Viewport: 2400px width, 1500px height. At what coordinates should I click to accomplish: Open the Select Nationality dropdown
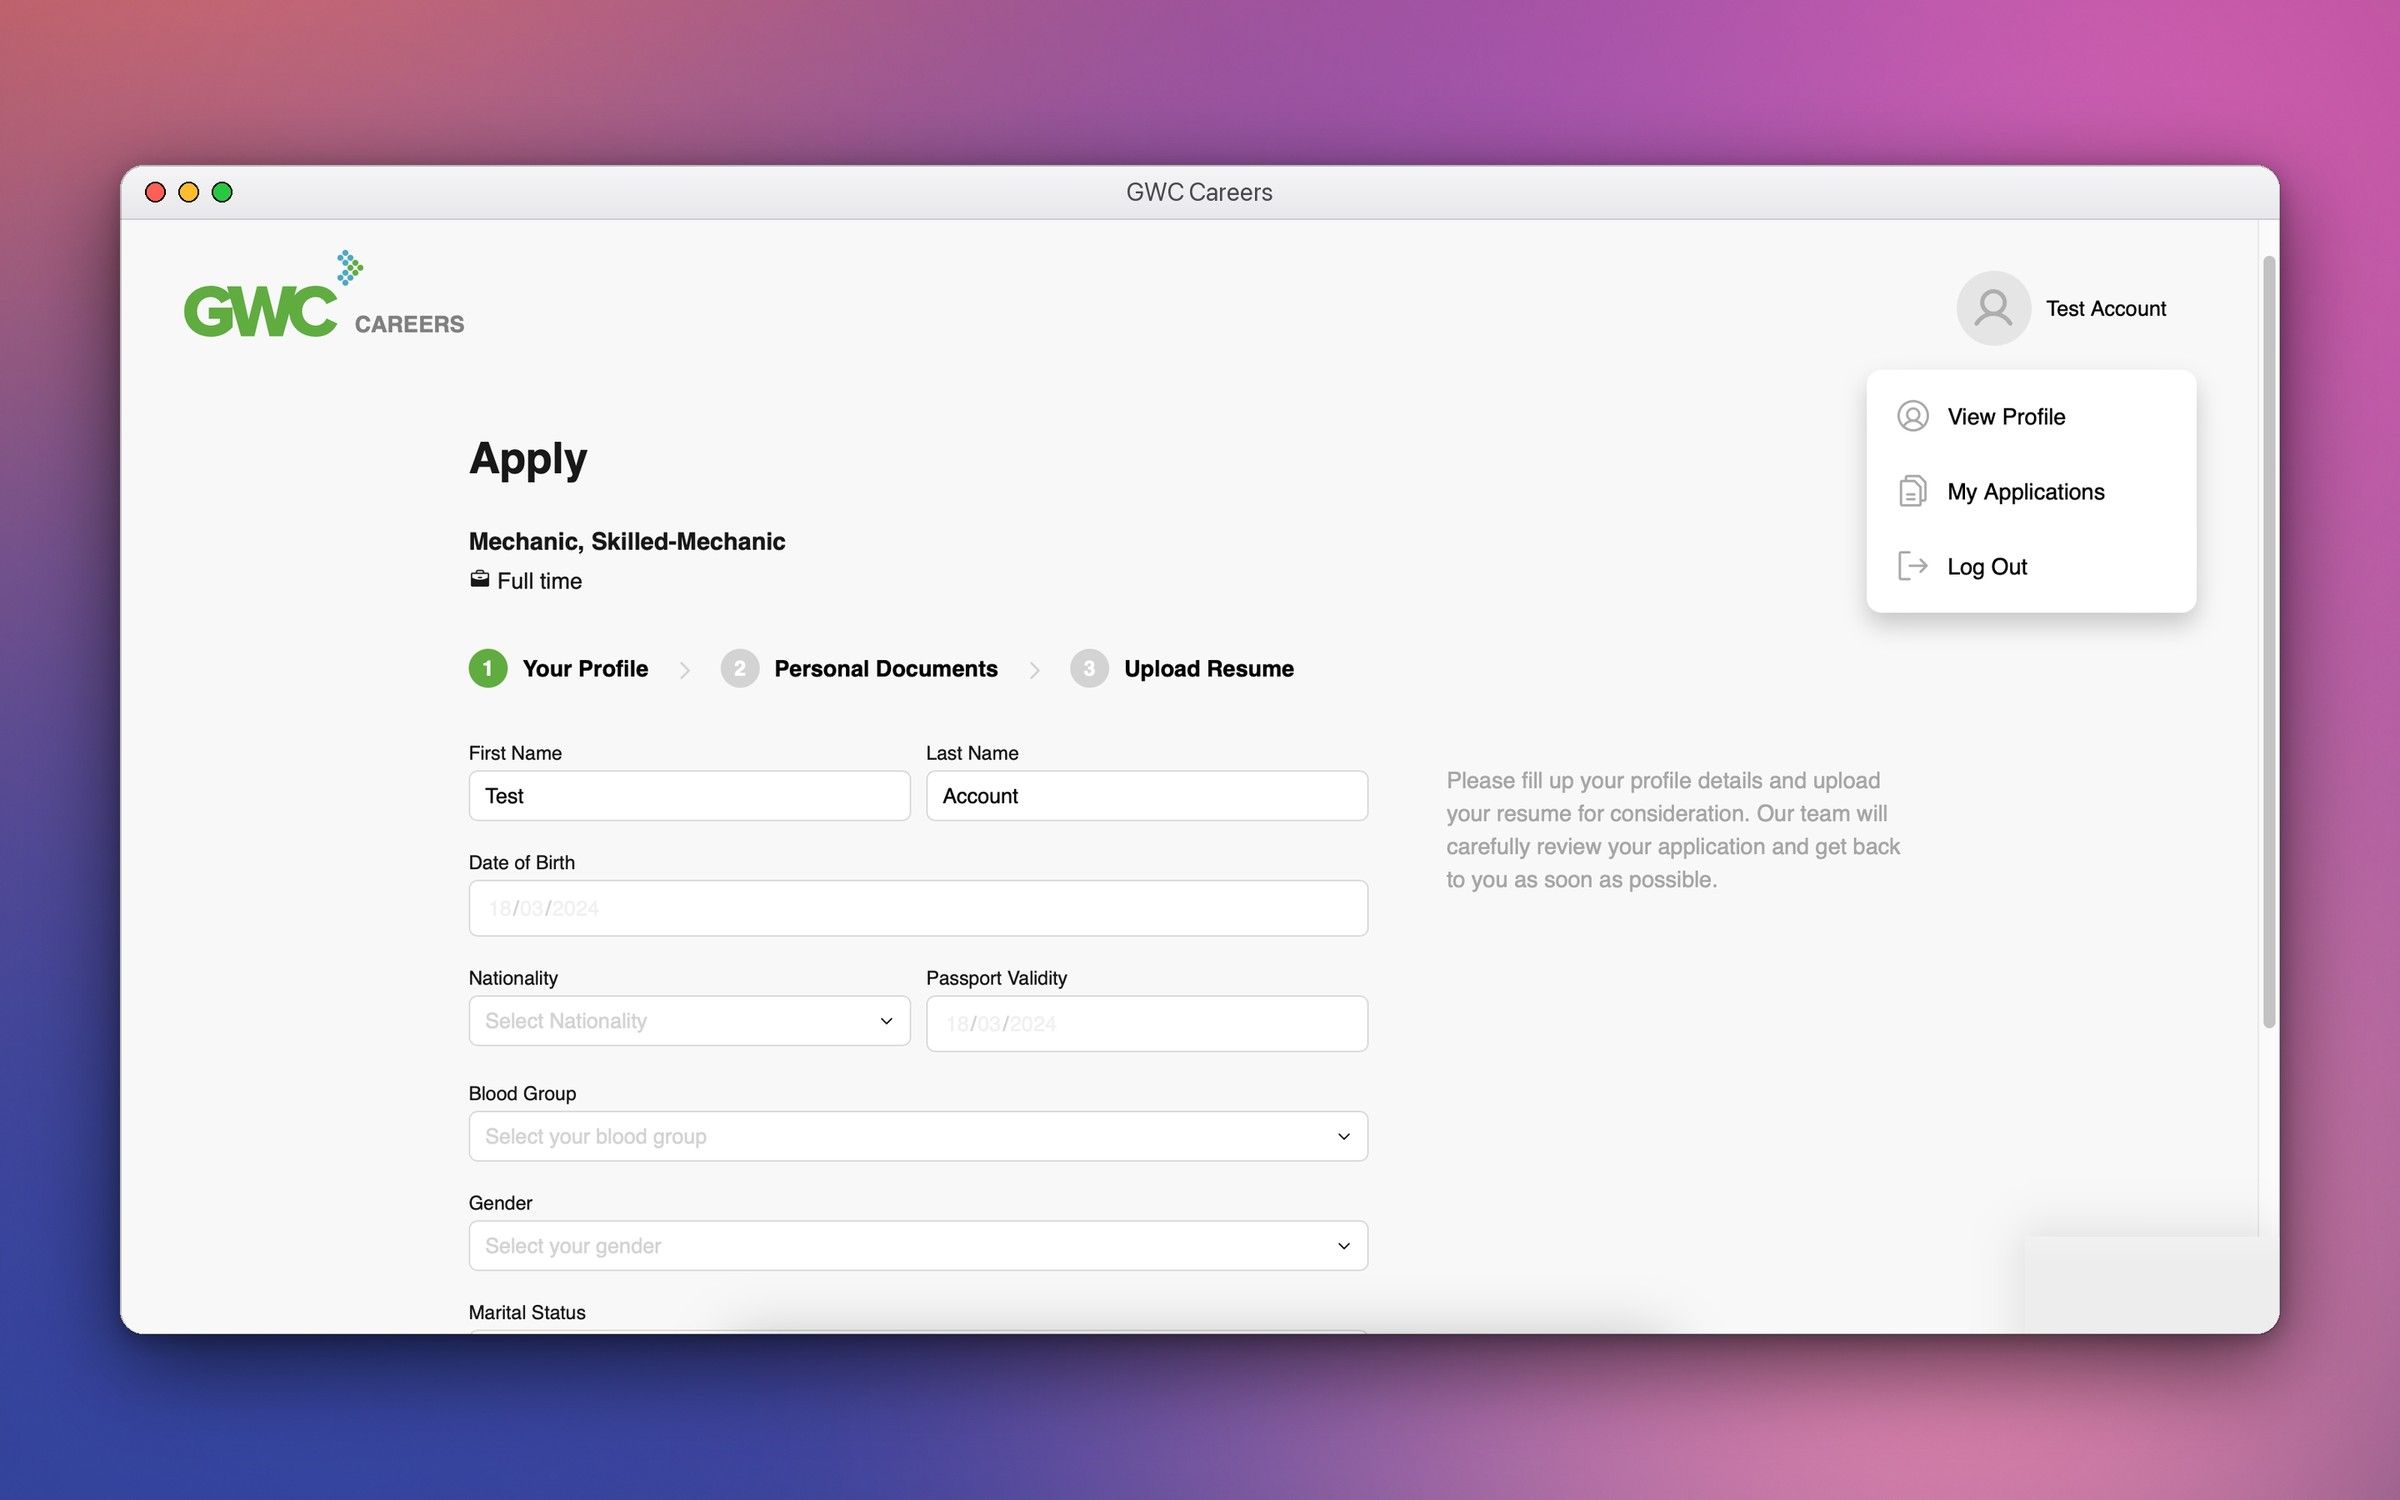689,1020
